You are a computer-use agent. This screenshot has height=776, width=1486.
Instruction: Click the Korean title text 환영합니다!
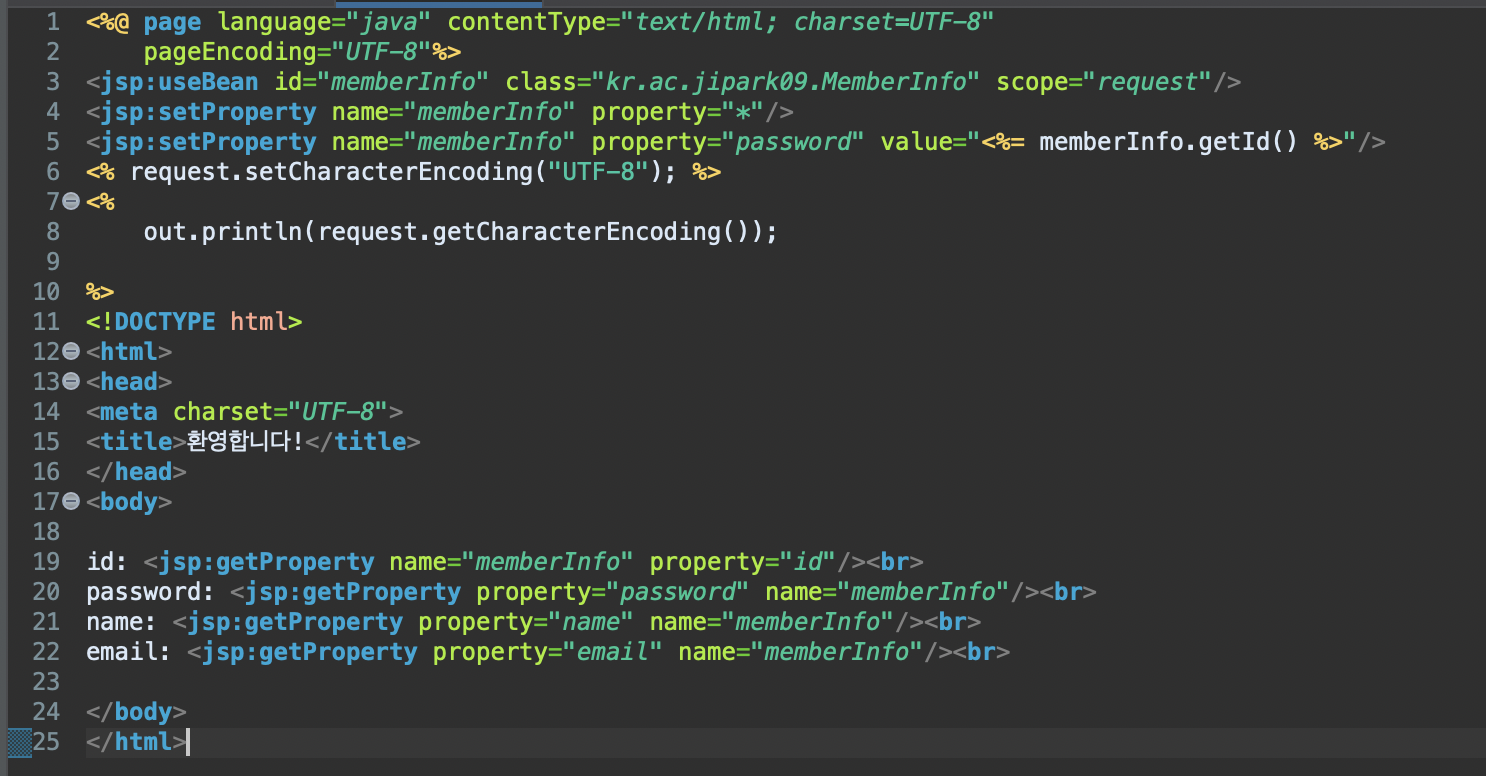point(245,441)
